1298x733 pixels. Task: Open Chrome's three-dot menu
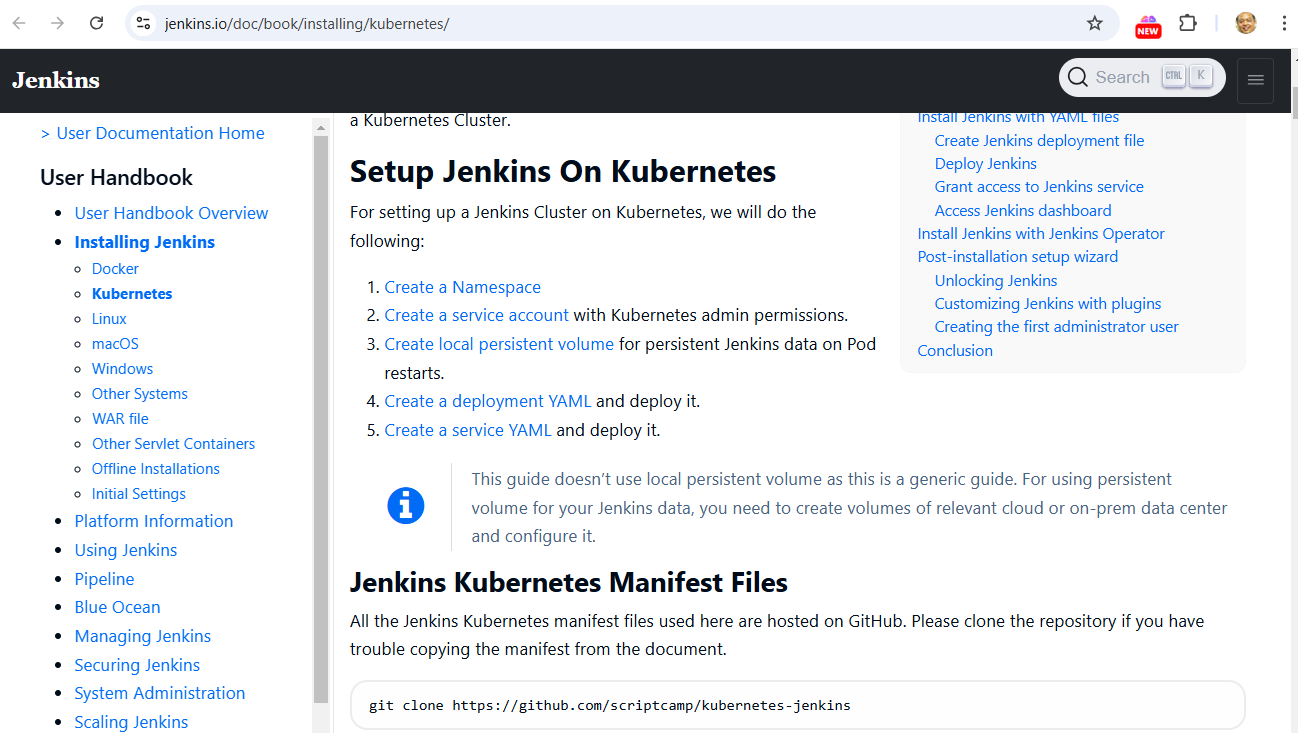click(x=1284, y=23)
